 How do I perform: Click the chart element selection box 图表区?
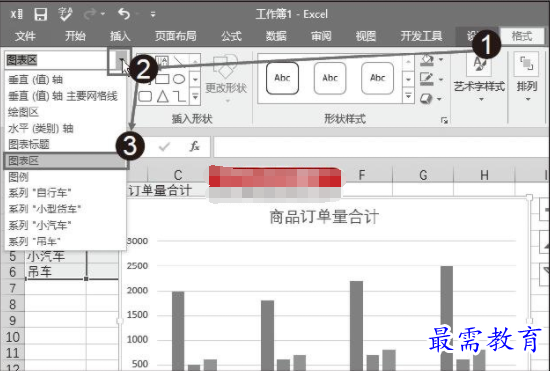[56, 60]
